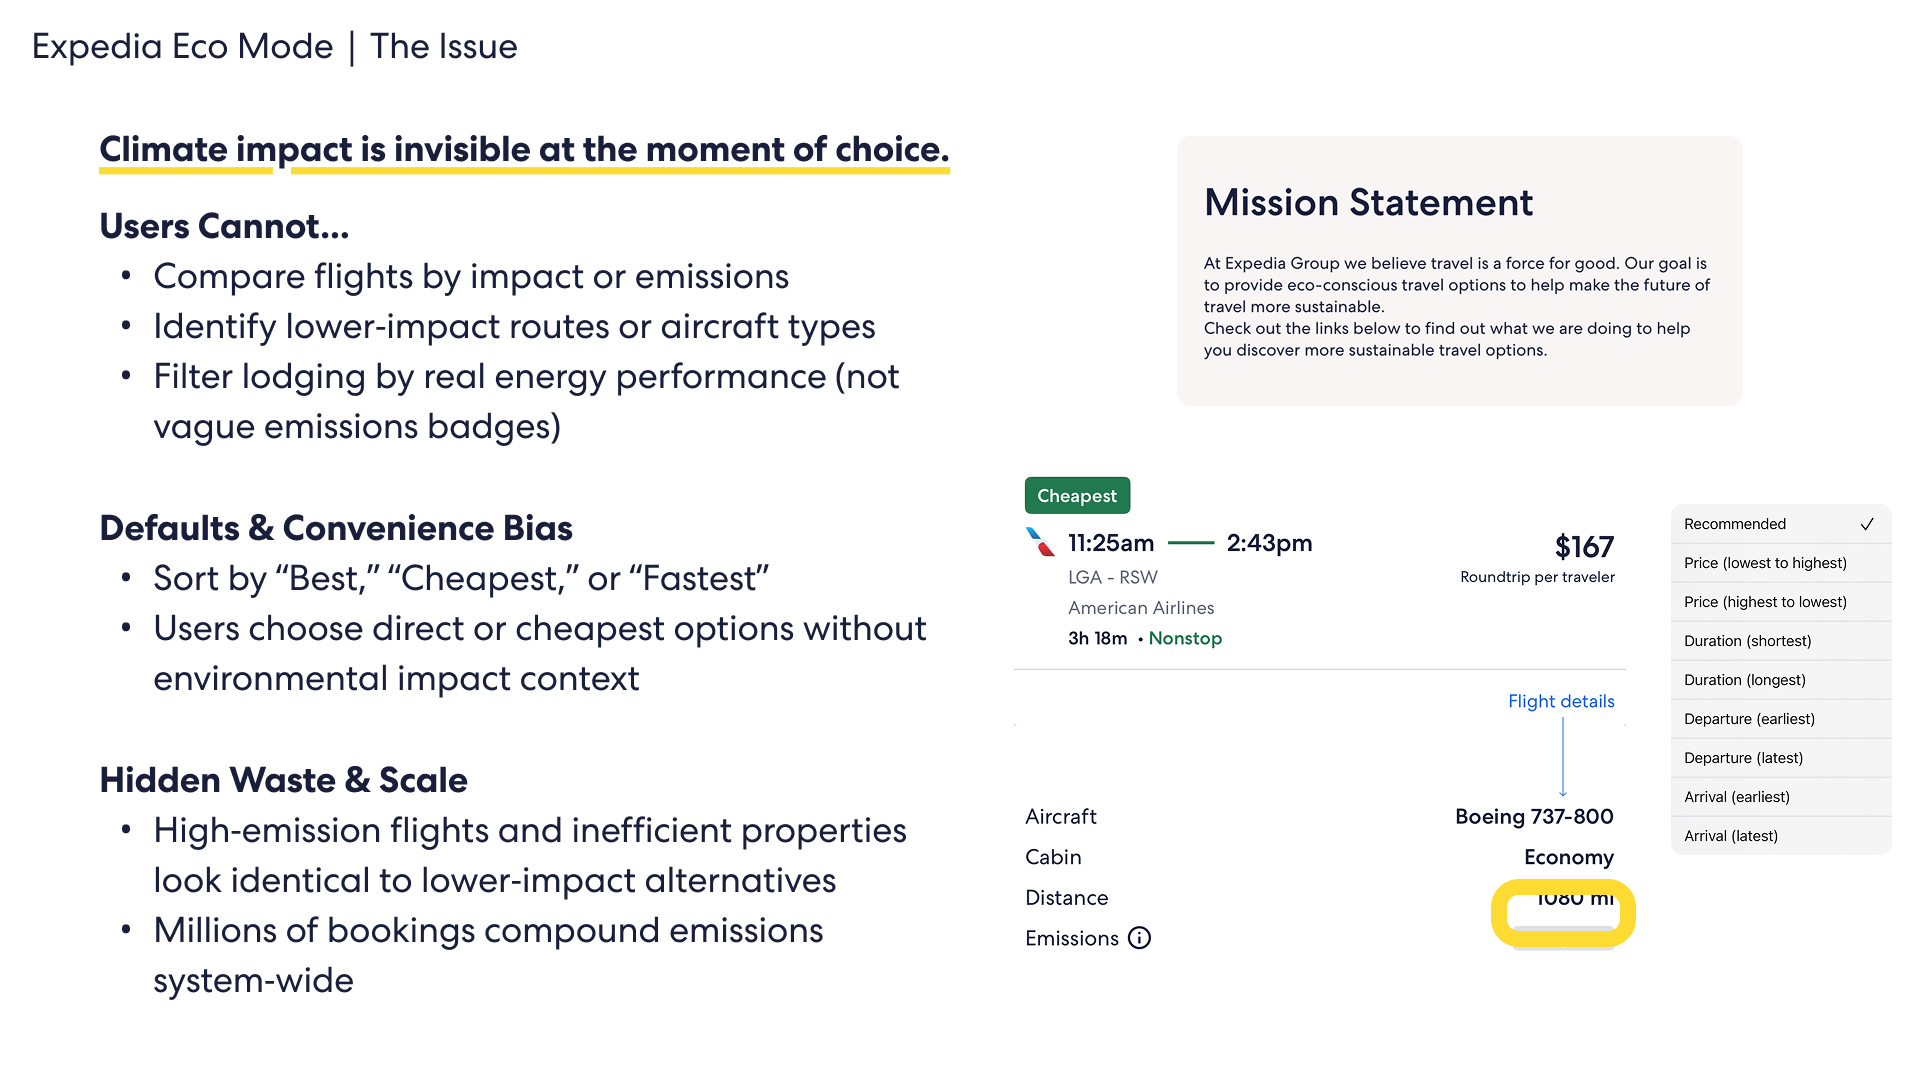Click the American Airlines logo icon
The height and width of the screenshot is (1080, 1920).
[1040, 543]
